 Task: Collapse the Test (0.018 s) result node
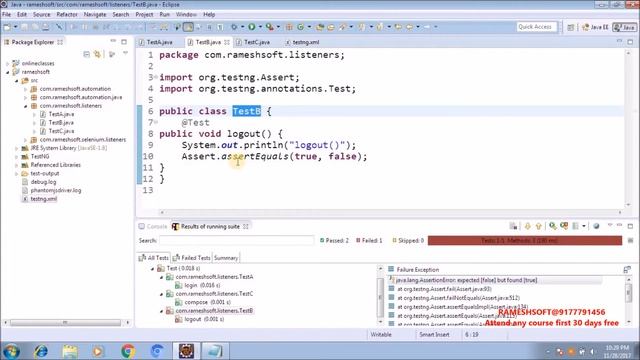[x=153, y=269]
